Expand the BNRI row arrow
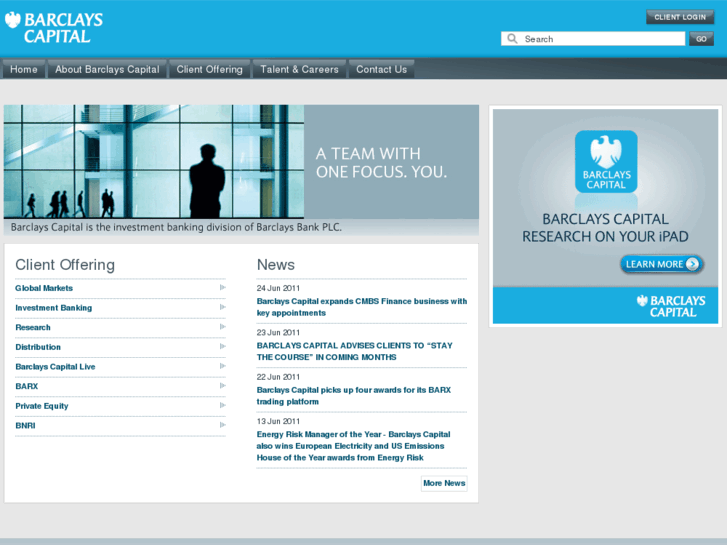This screenshot has width=727, height=545. (x=223, y=425)
